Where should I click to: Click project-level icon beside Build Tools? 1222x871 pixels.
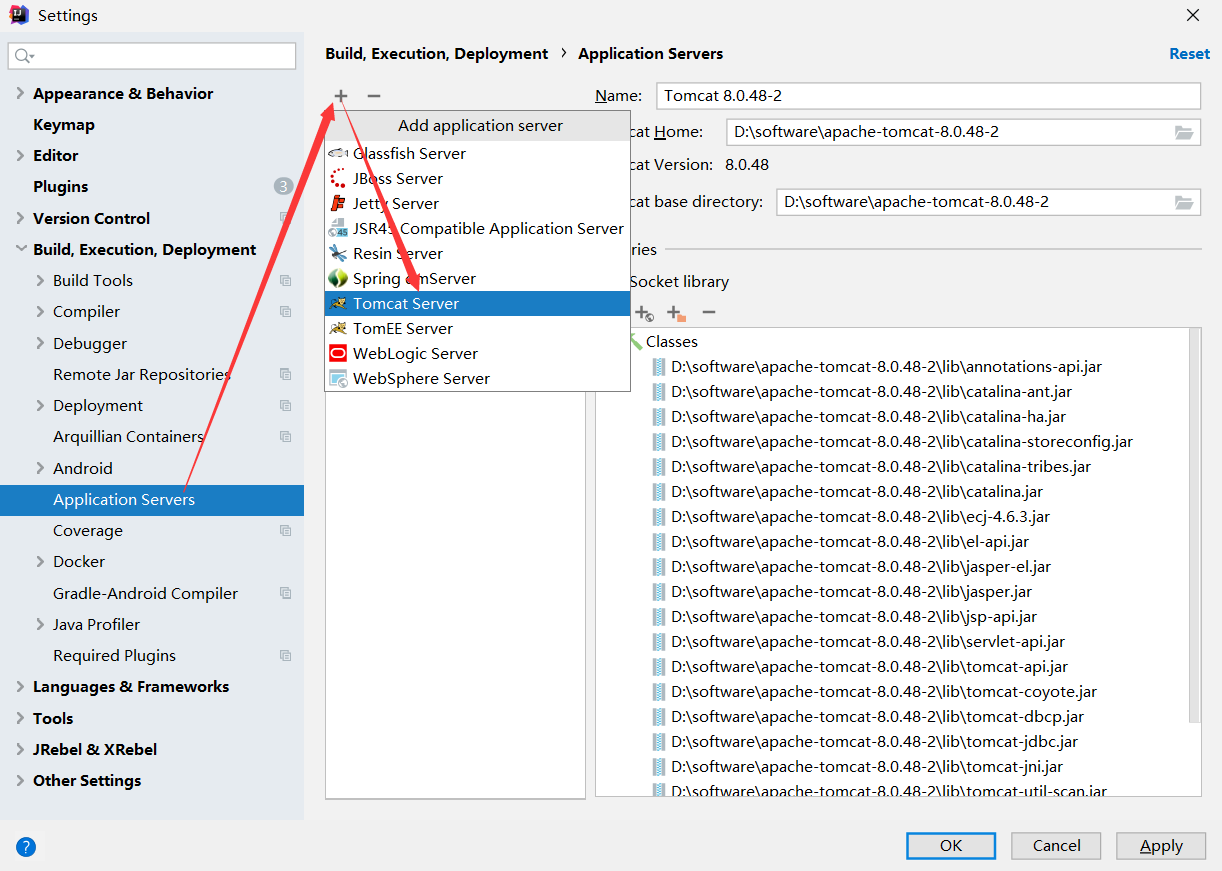pyautogui.click(x=286, y=281)
